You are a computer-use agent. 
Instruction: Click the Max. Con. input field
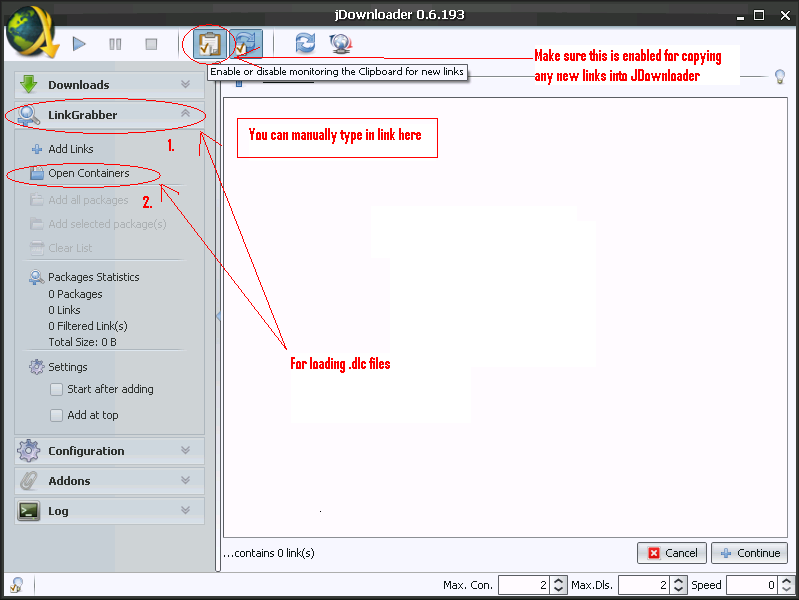click(524, 585)
